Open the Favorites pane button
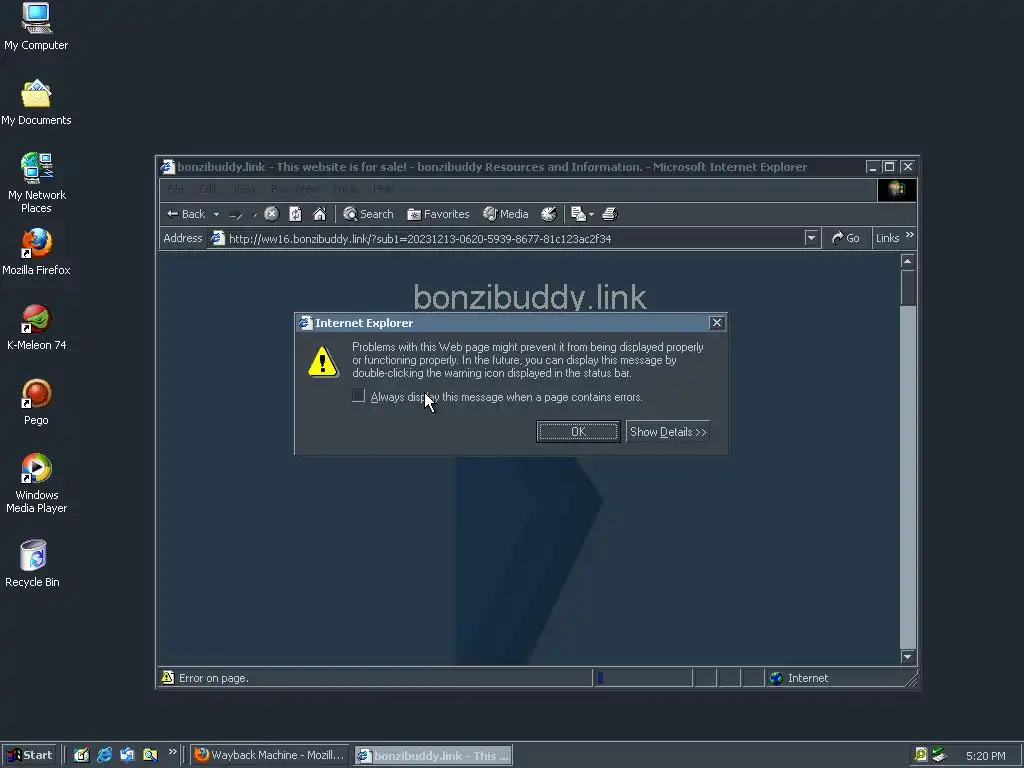This screenshot has height=768, width=1024. click(x=438, y=214)
